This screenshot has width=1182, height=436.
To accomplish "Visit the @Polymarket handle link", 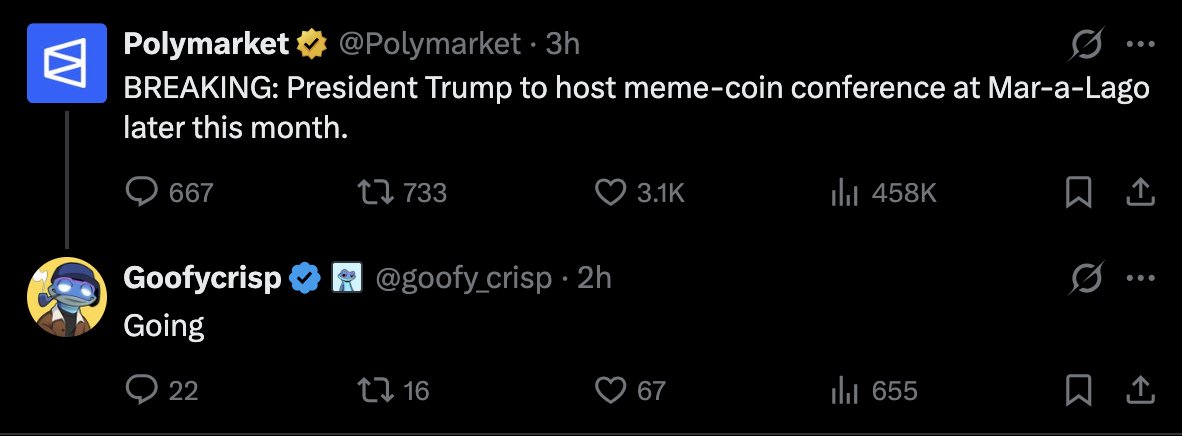I will [x=431, y=44].
